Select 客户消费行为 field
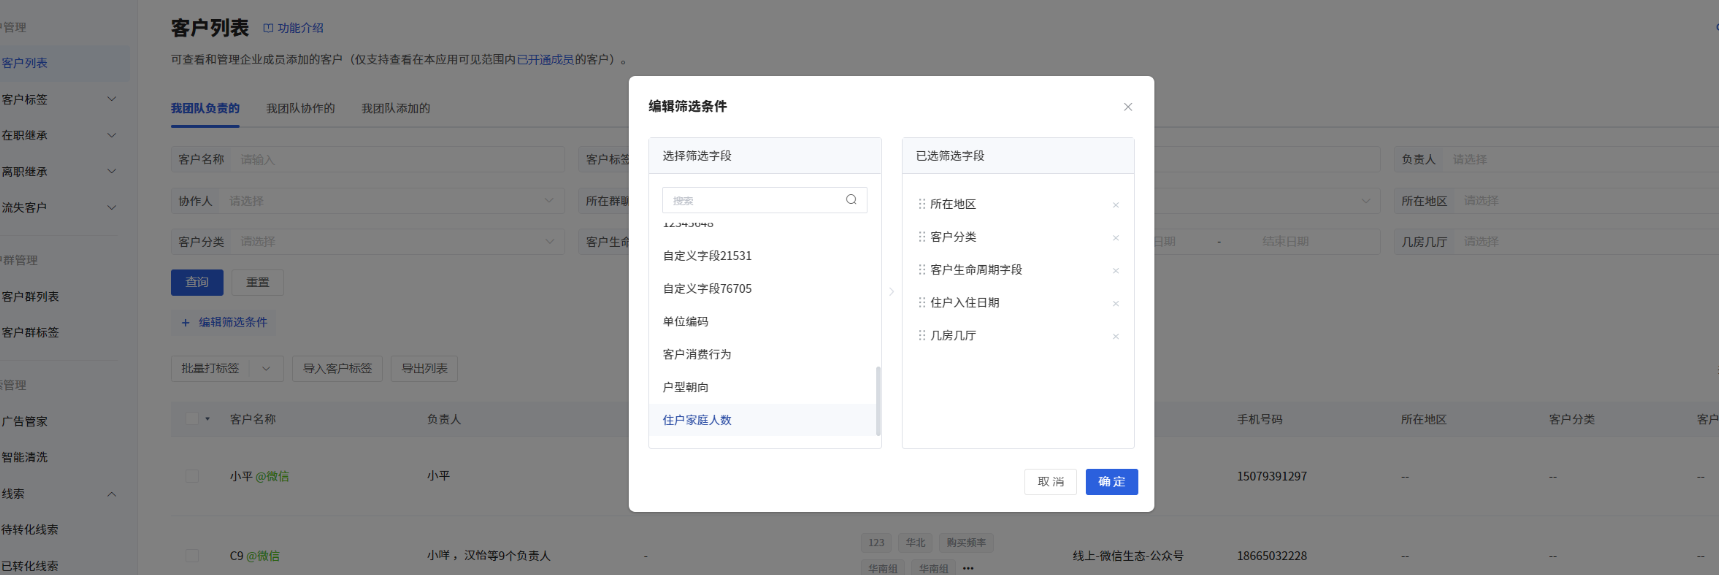The height and width of the screenshot is (575, 1719). [x=765, y=355]
